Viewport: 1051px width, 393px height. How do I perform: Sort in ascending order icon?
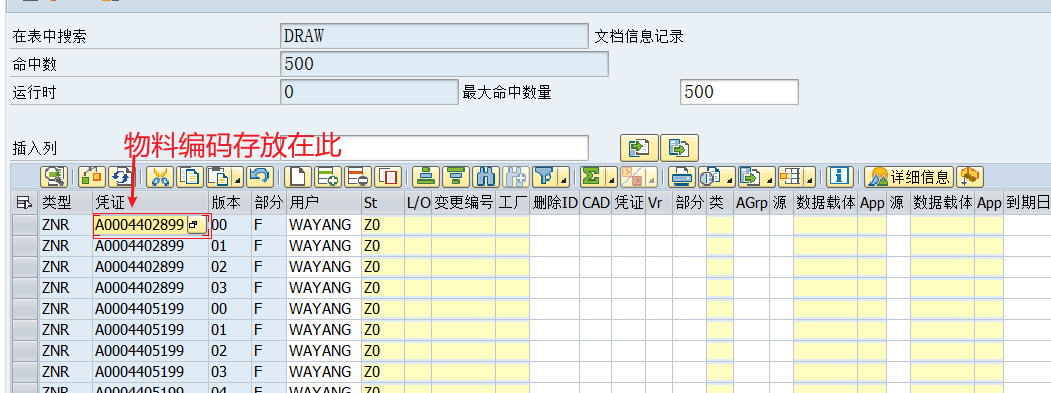(425, 177)
